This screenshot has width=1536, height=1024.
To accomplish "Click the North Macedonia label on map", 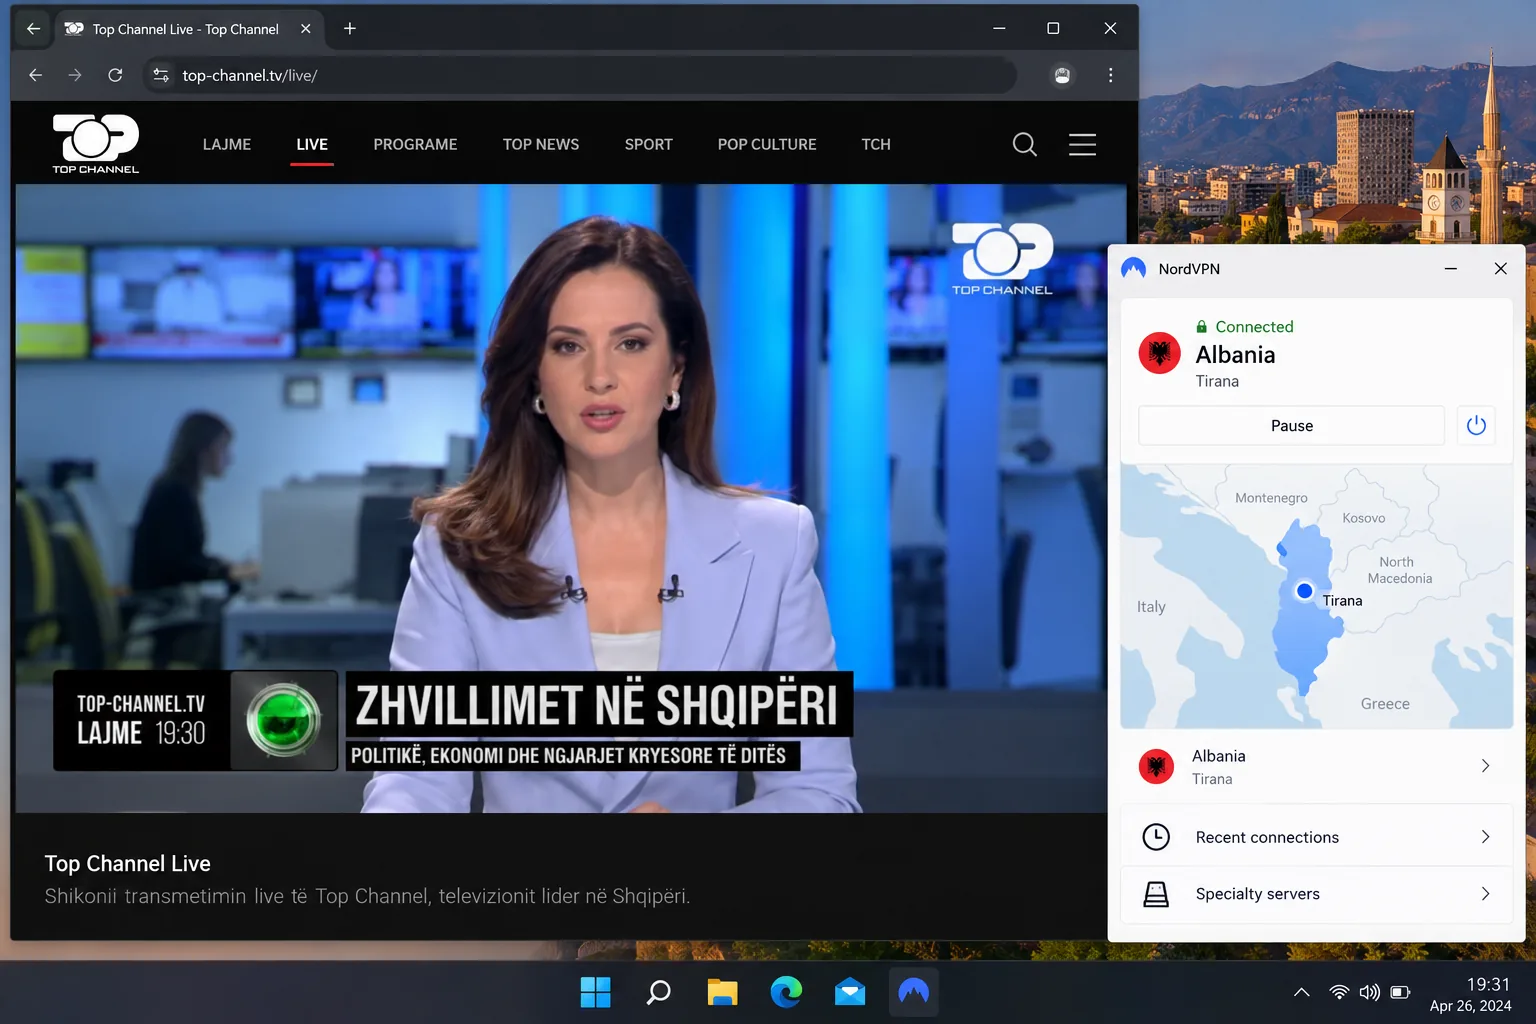I will tap(1399, 570).
